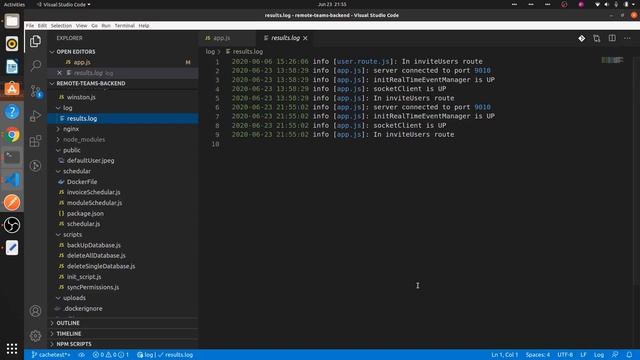This screenshot has height=360, width=640.
Task: Close results.log in Open Editors list
Action: [x=60, y=73]
